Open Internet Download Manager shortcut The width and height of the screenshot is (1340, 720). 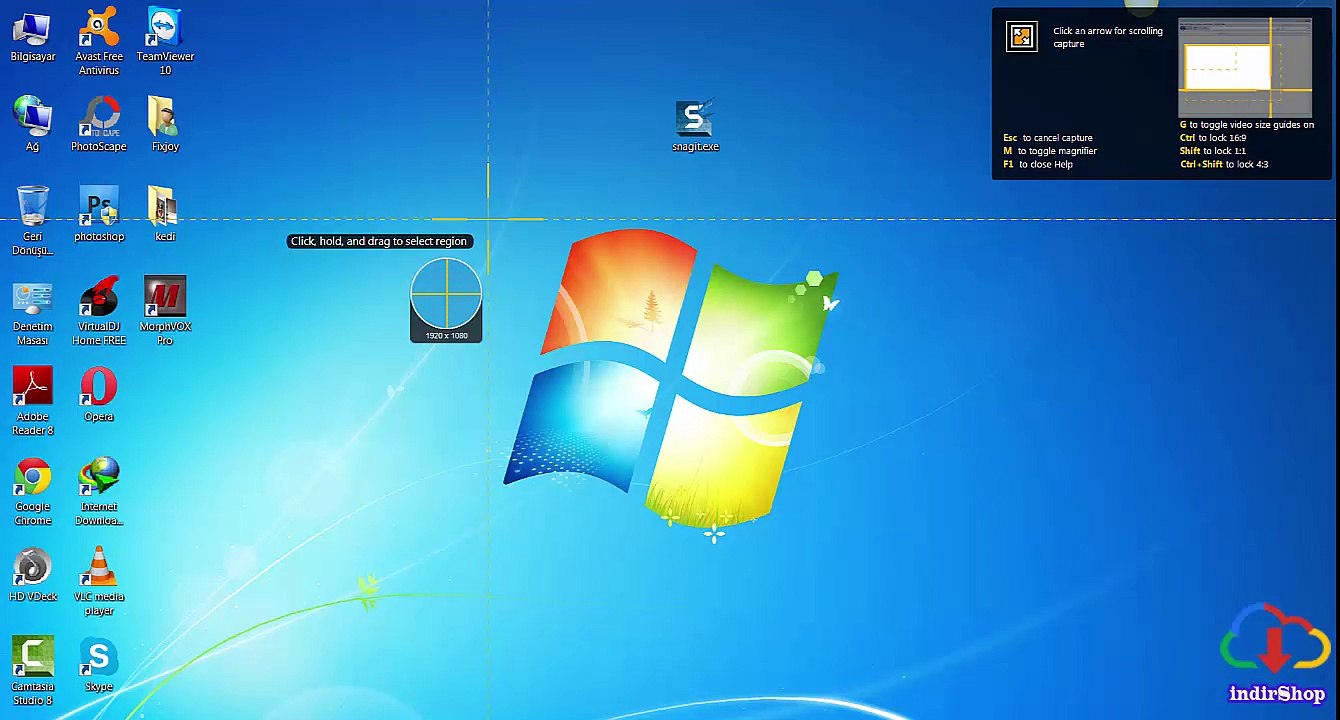point(99,492)
